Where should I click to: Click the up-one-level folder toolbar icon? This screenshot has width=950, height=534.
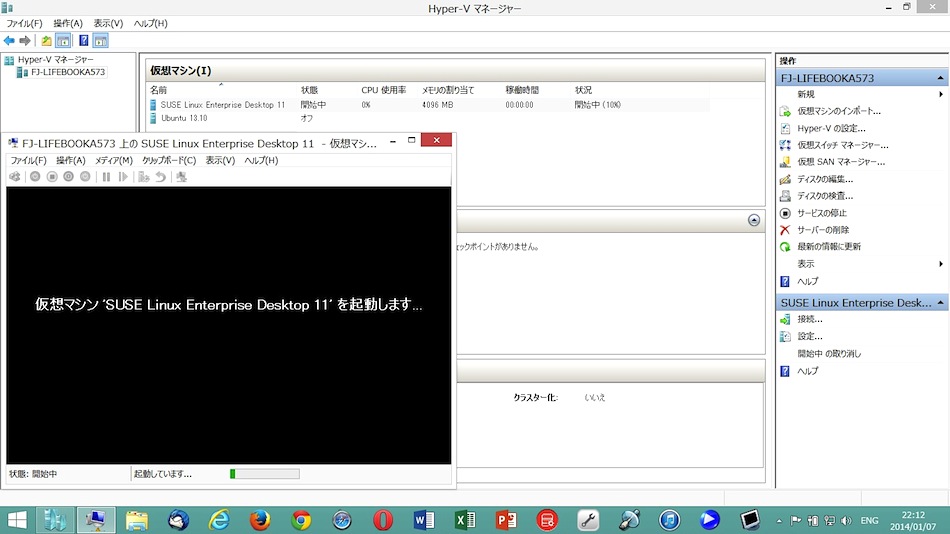46,41
